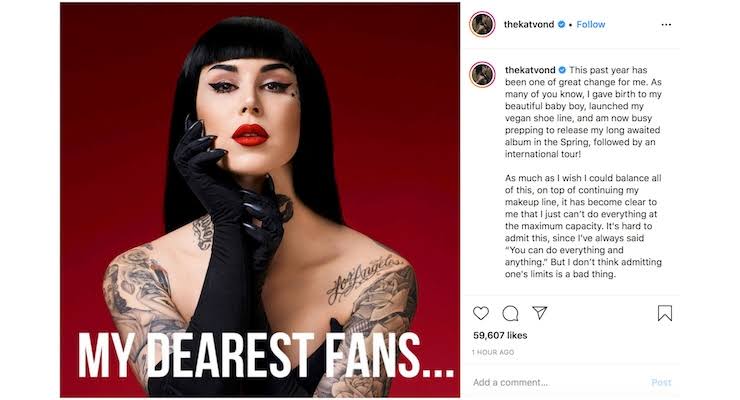Save the post with the bookmark icon
Screen dimensions: 740x400
(664, 313)
